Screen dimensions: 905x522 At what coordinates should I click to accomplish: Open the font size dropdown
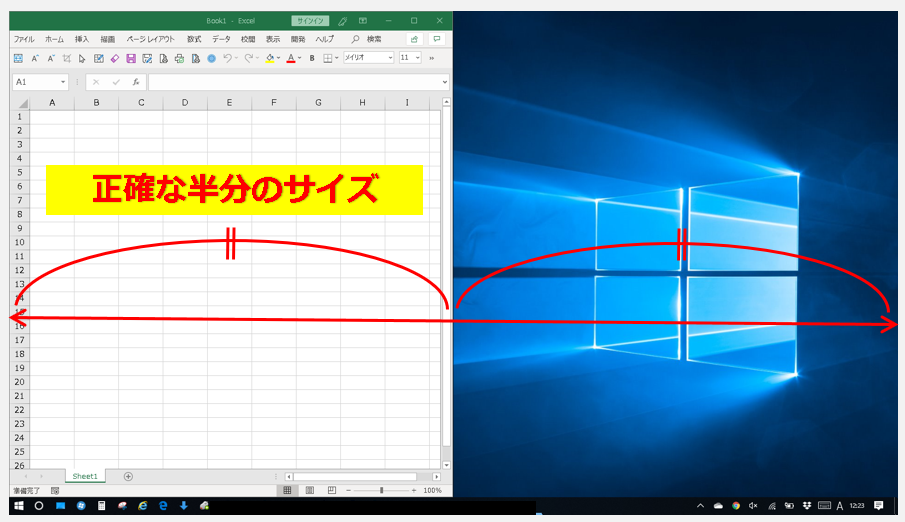tap(417, 58)
